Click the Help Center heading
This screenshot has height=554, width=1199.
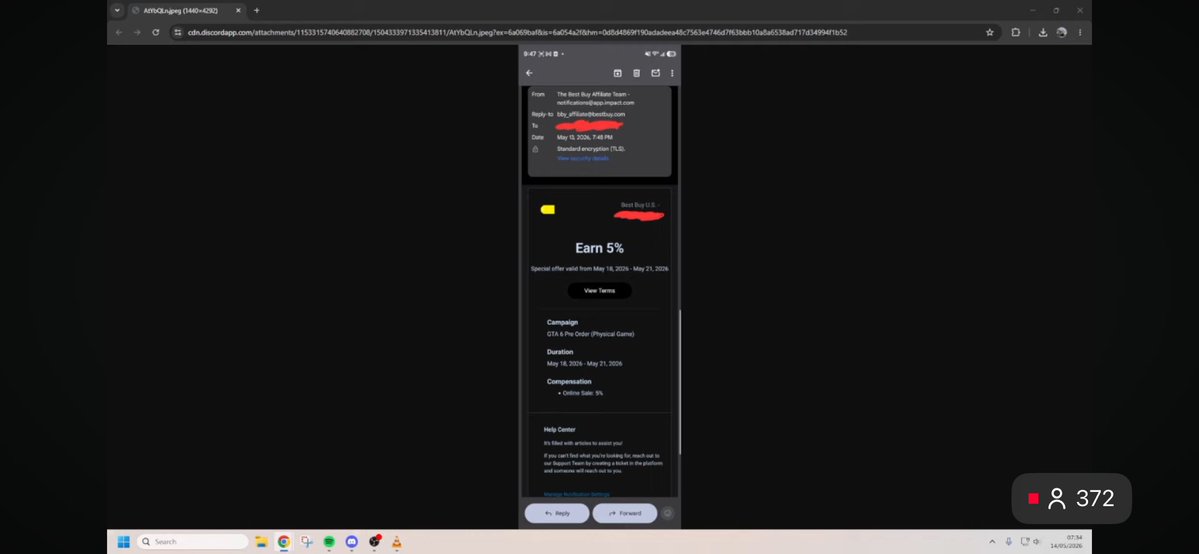point(560,430)
